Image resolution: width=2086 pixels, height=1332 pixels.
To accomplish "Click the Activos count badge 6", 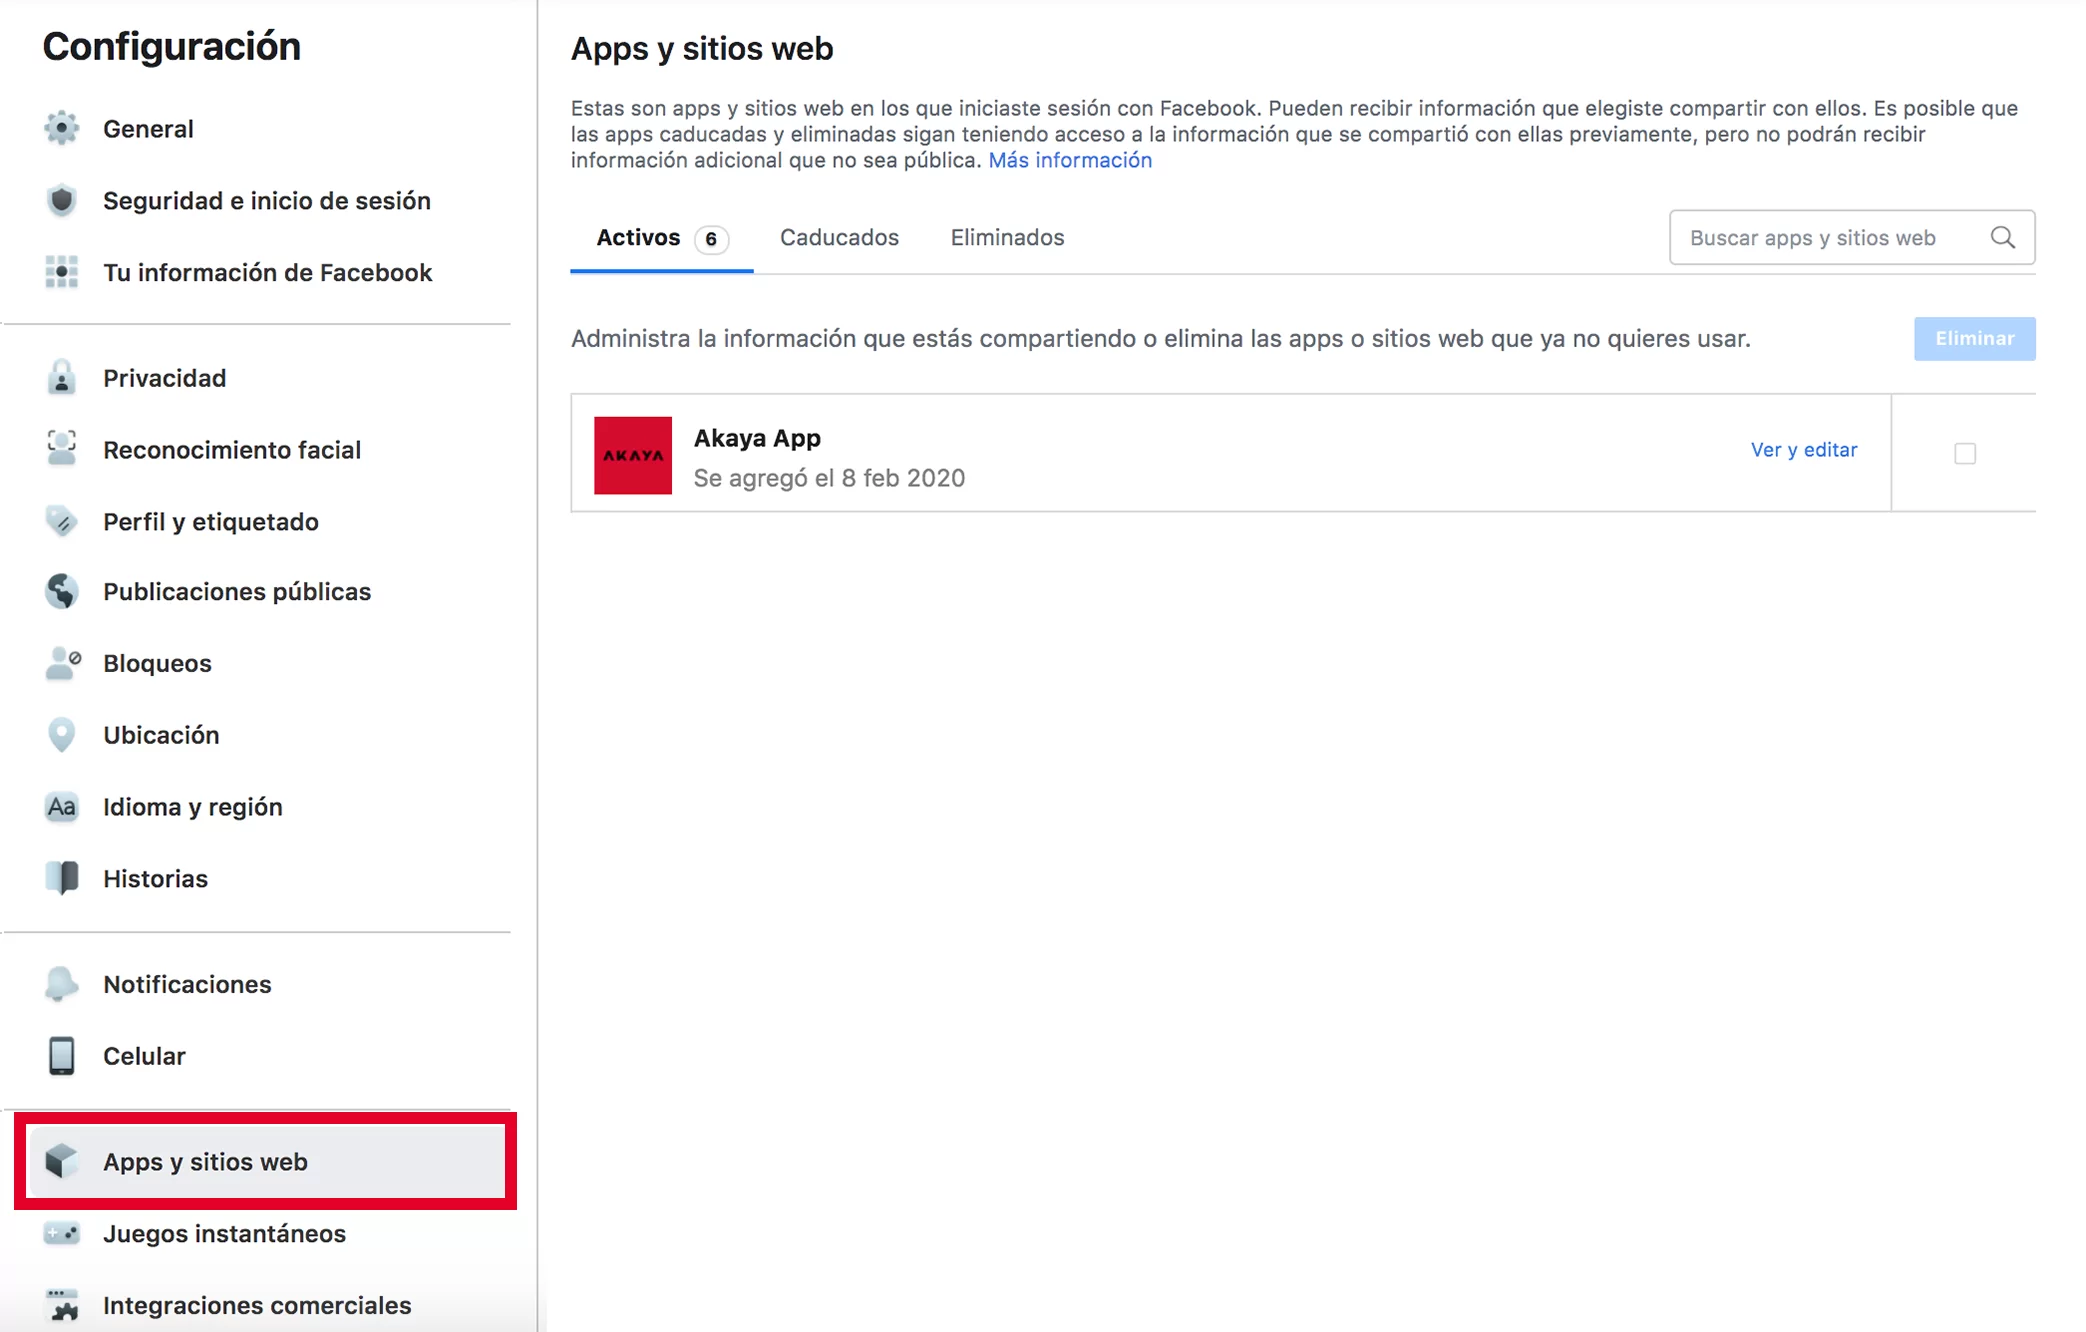I will pyautogui.click(x=711, y=239).
